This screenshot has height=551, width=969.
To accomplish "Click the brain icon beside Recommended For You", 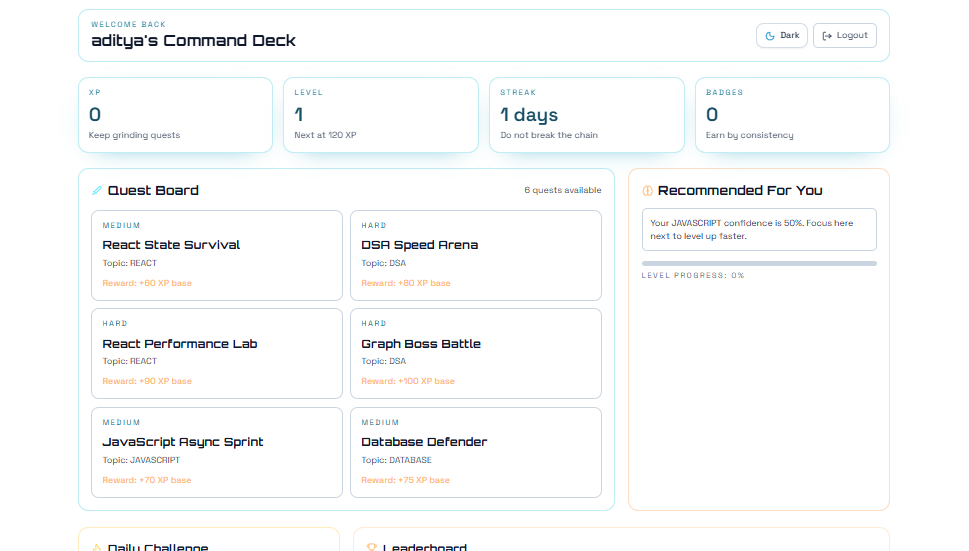I will click(647, 191).
